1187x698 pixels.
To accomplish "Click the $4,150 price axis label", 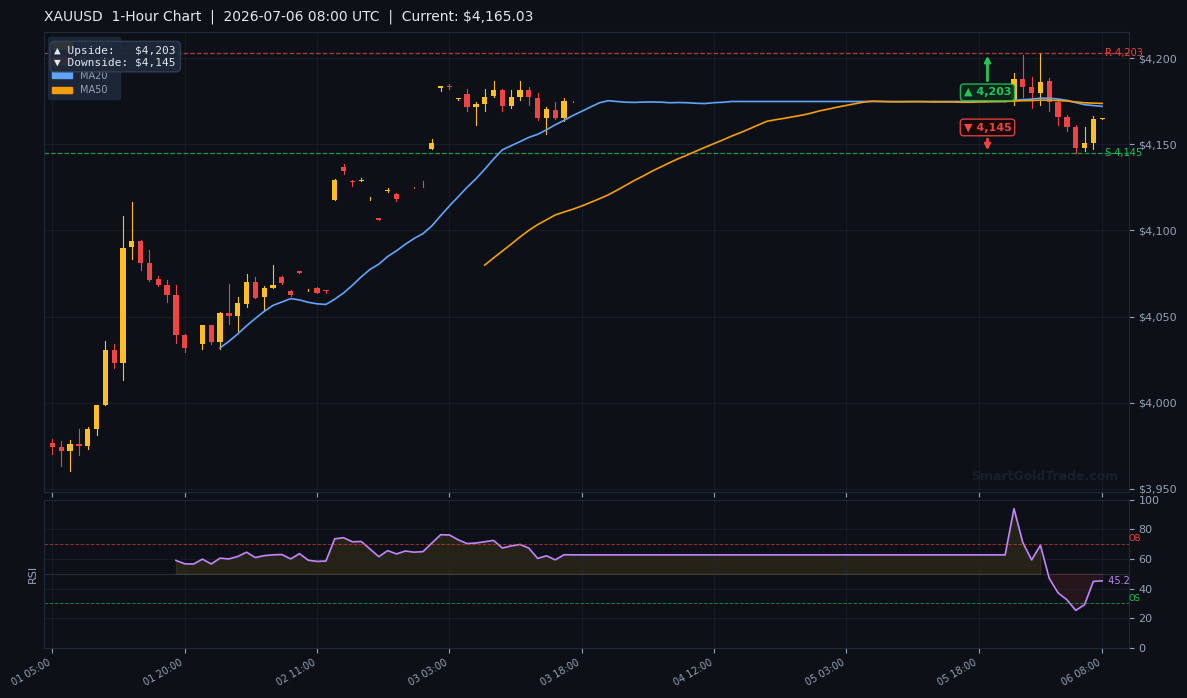I will tap(1157, 145).
